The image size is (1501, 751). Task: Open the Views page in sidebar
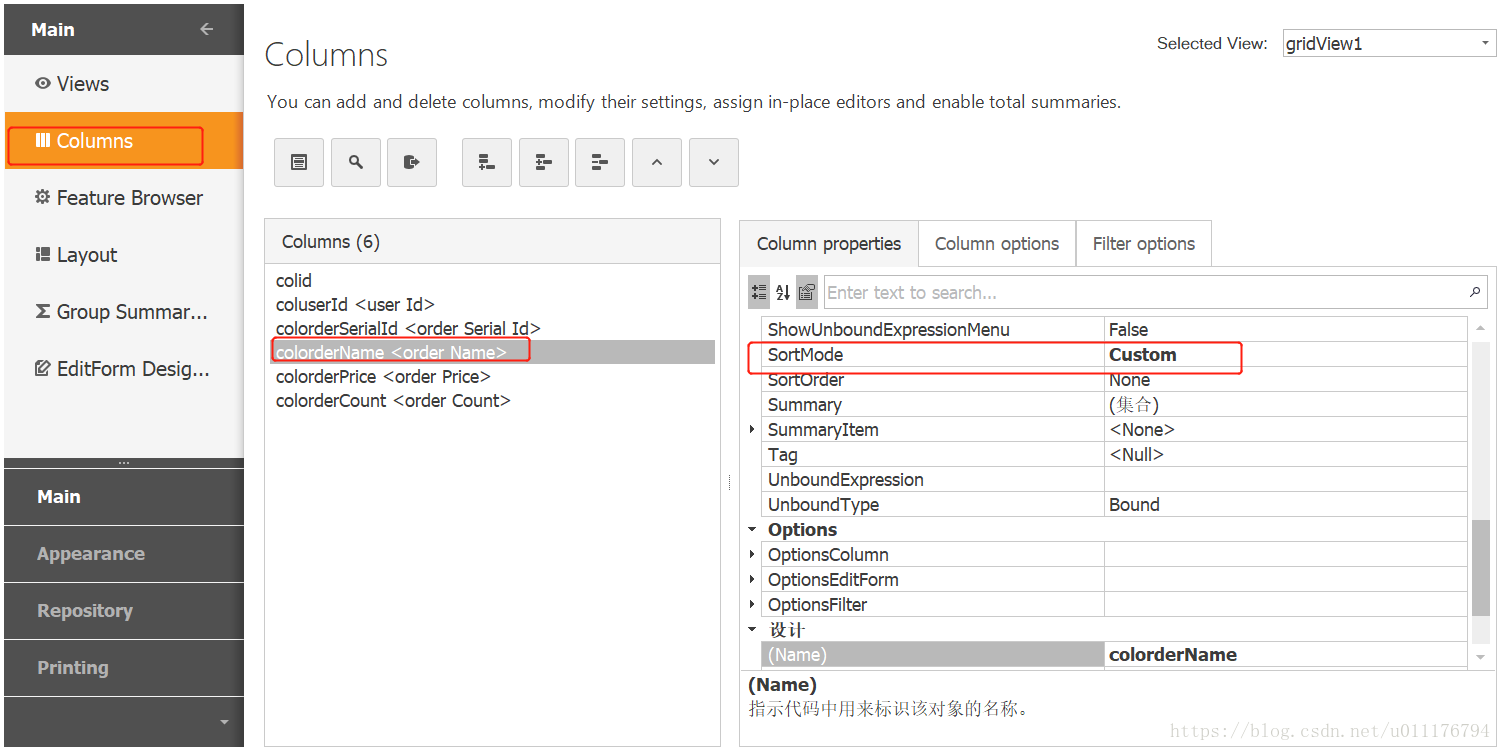[x=124, y=84]
